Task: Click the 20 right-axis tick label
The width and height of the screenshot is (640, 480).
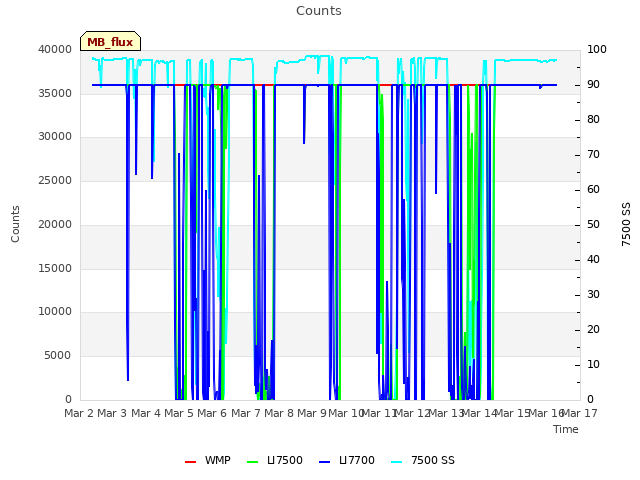Action: [593, 329]
